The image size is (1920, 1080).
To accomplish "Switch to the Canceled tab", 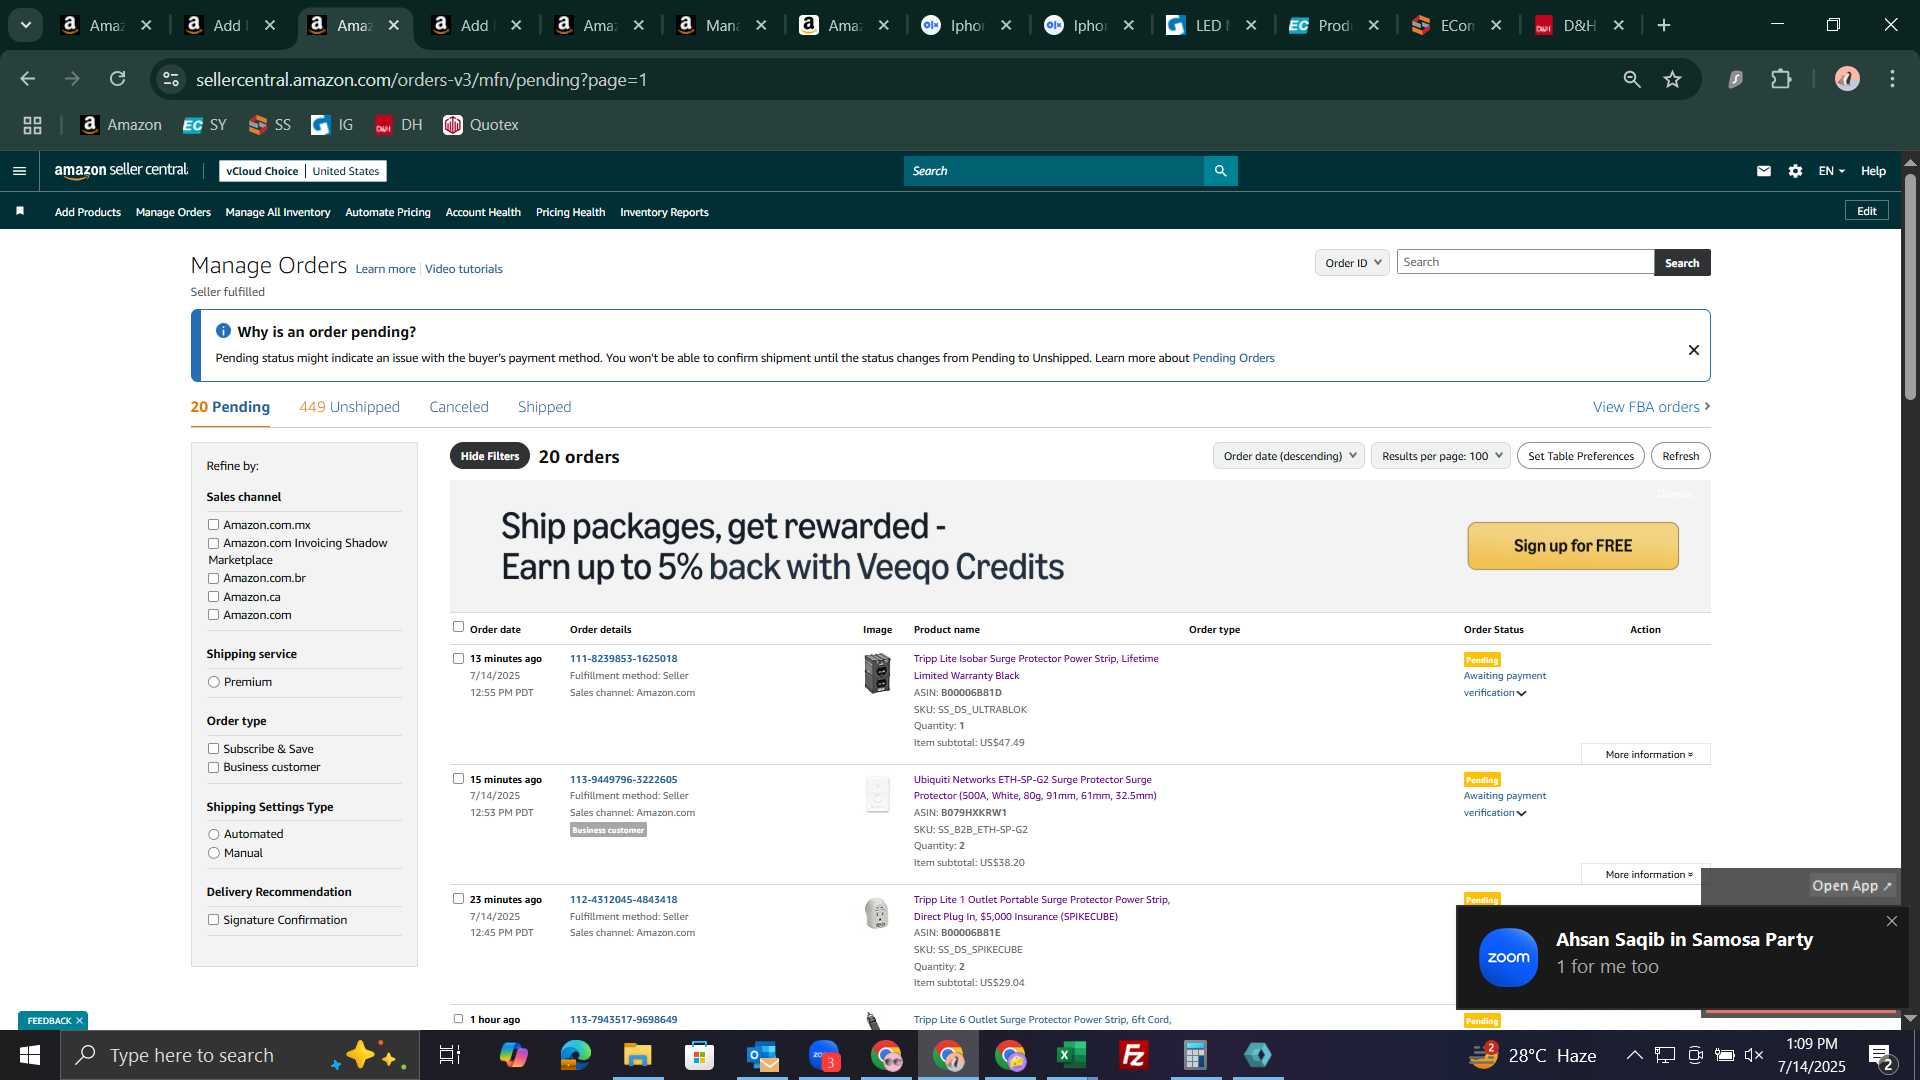I will coord(459,407).
